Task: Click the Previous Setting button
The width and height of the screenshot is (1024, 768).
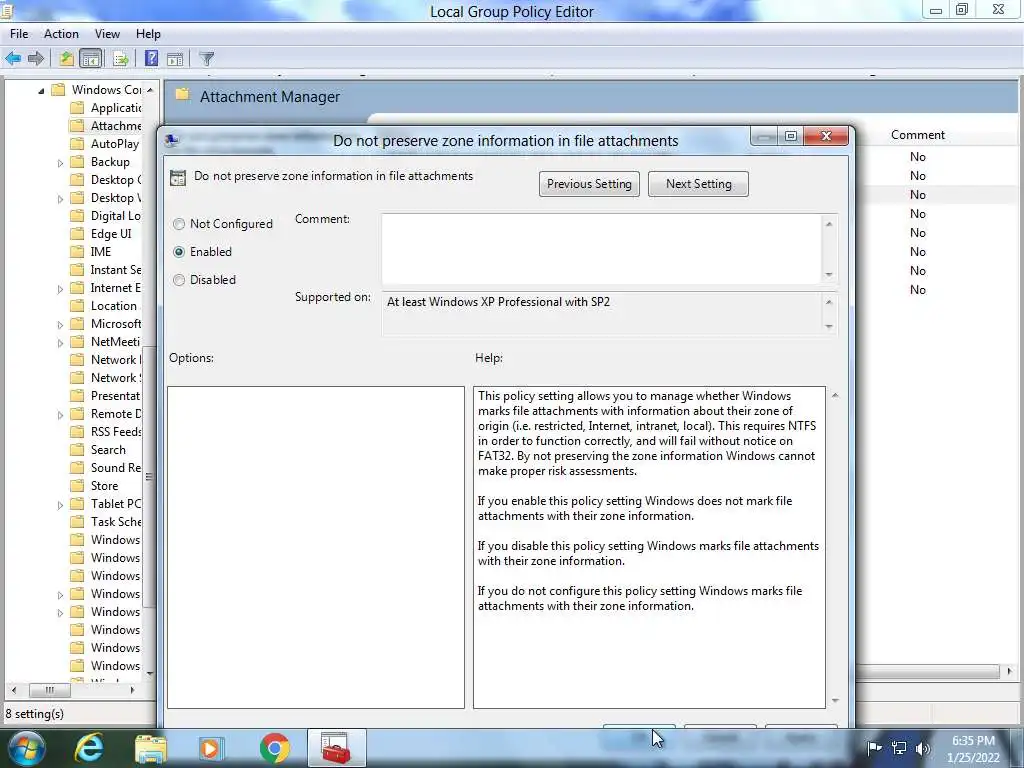Action: [x=589, y=184]
